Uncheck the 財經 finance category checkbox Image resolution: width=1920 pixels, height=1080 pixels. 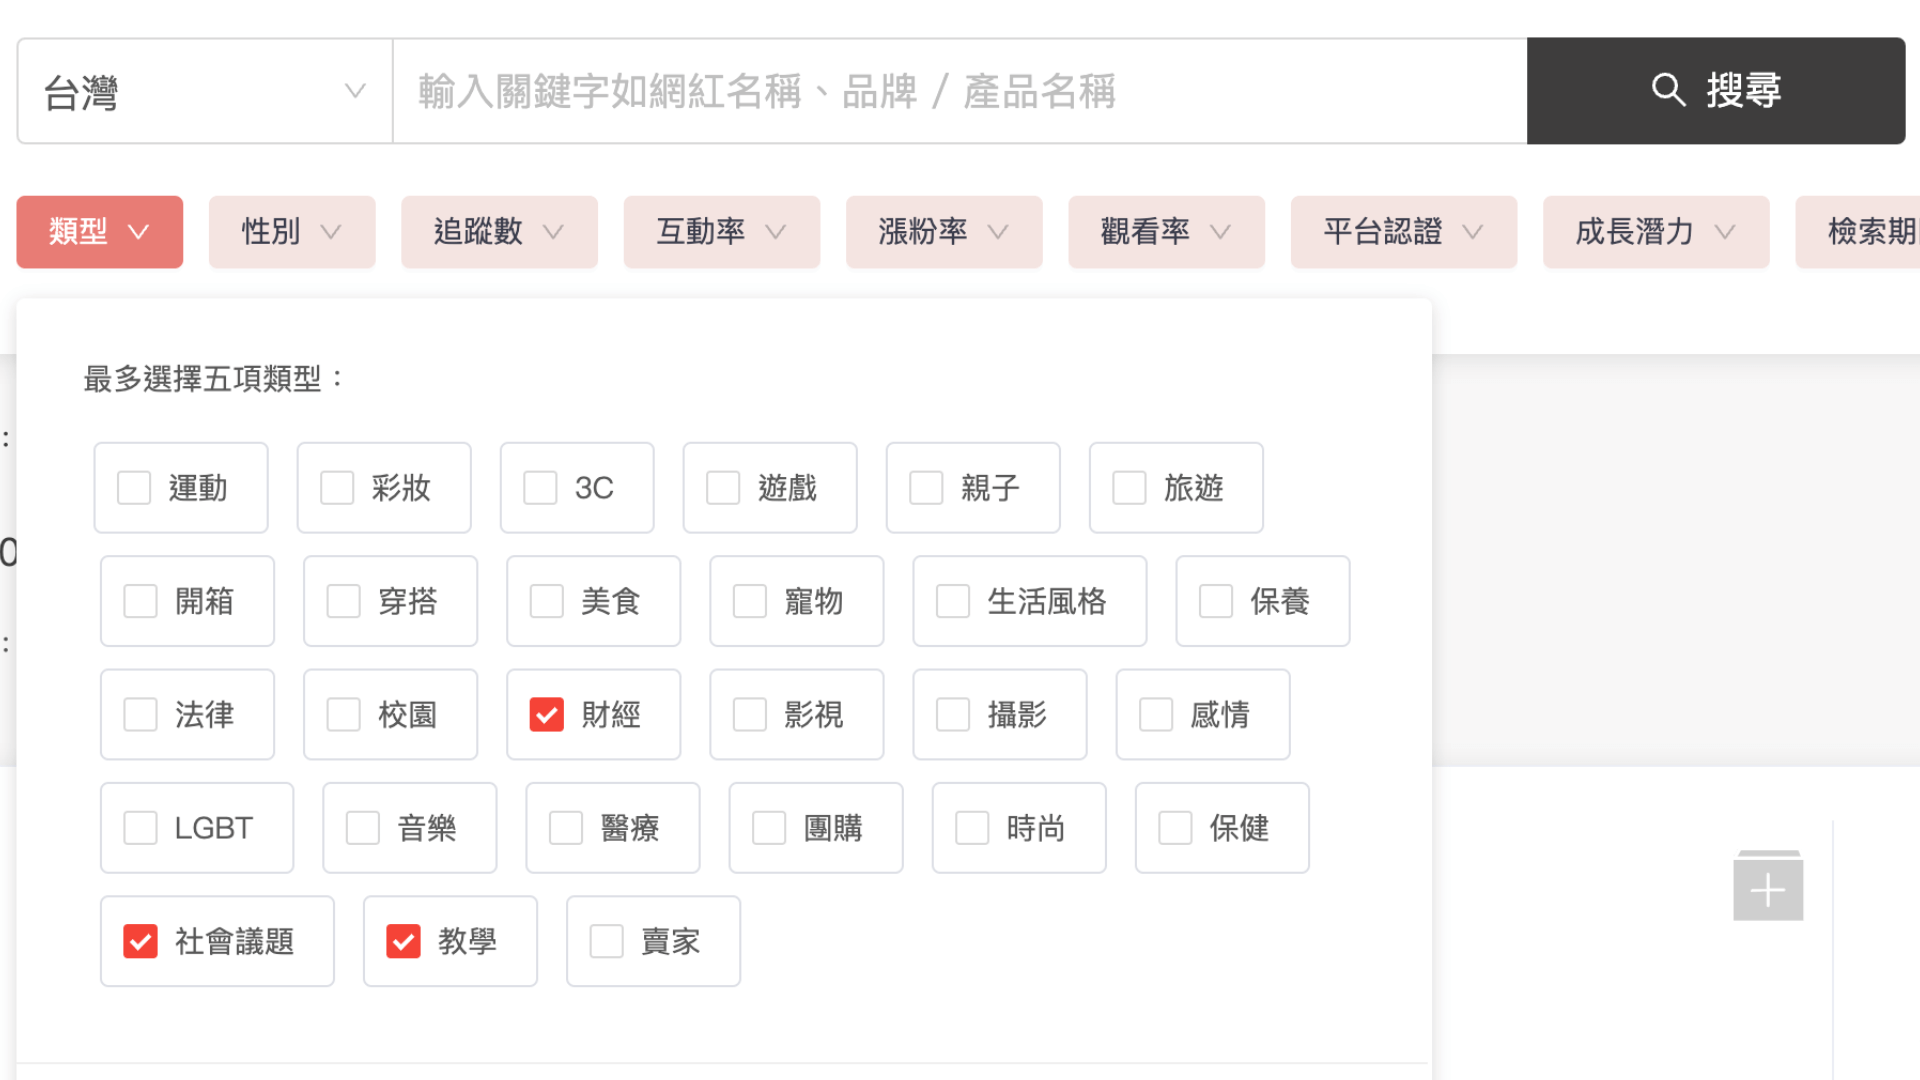(x=545, y=713)
